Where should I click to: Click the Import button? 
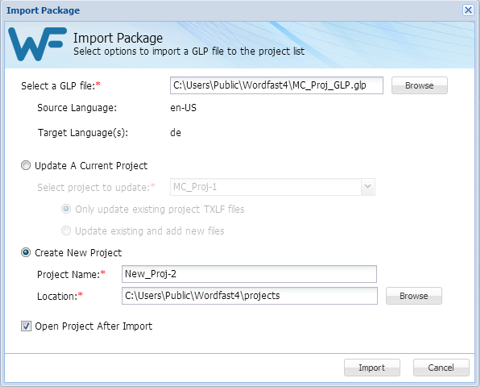372,367
